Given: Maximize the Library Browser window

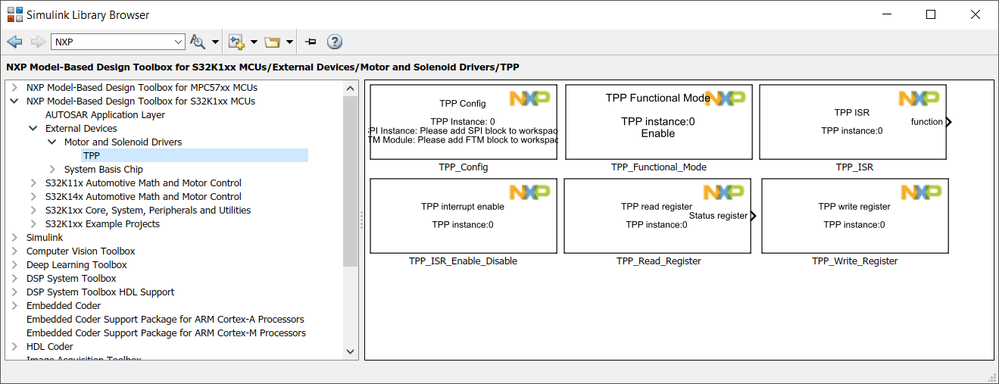Looking at the screenshot, I should [x=931, y=14].
